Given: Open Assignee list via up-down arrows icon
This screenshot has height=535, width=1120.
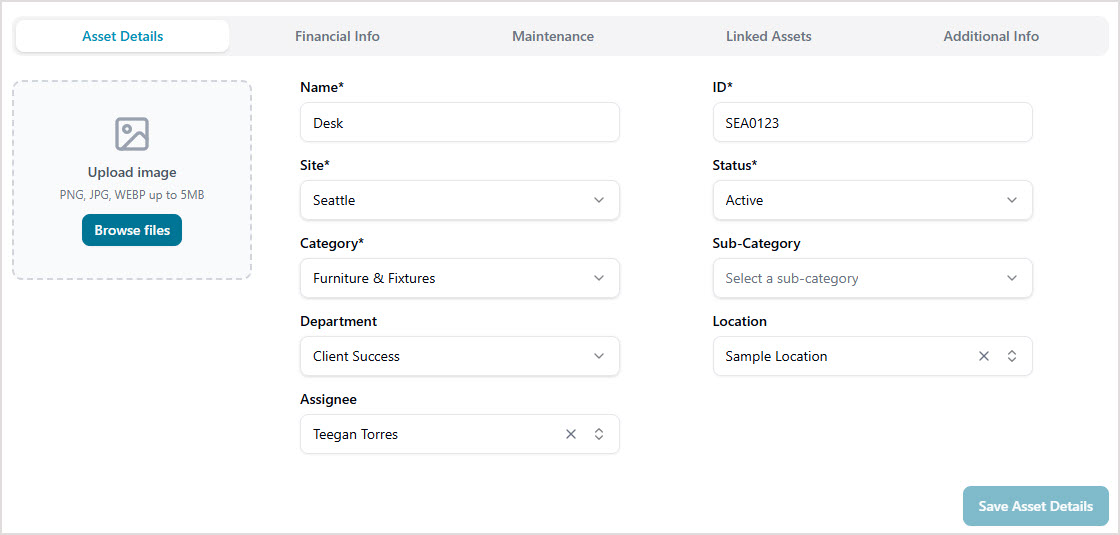Looking at the screenshot, I should 599,434.
